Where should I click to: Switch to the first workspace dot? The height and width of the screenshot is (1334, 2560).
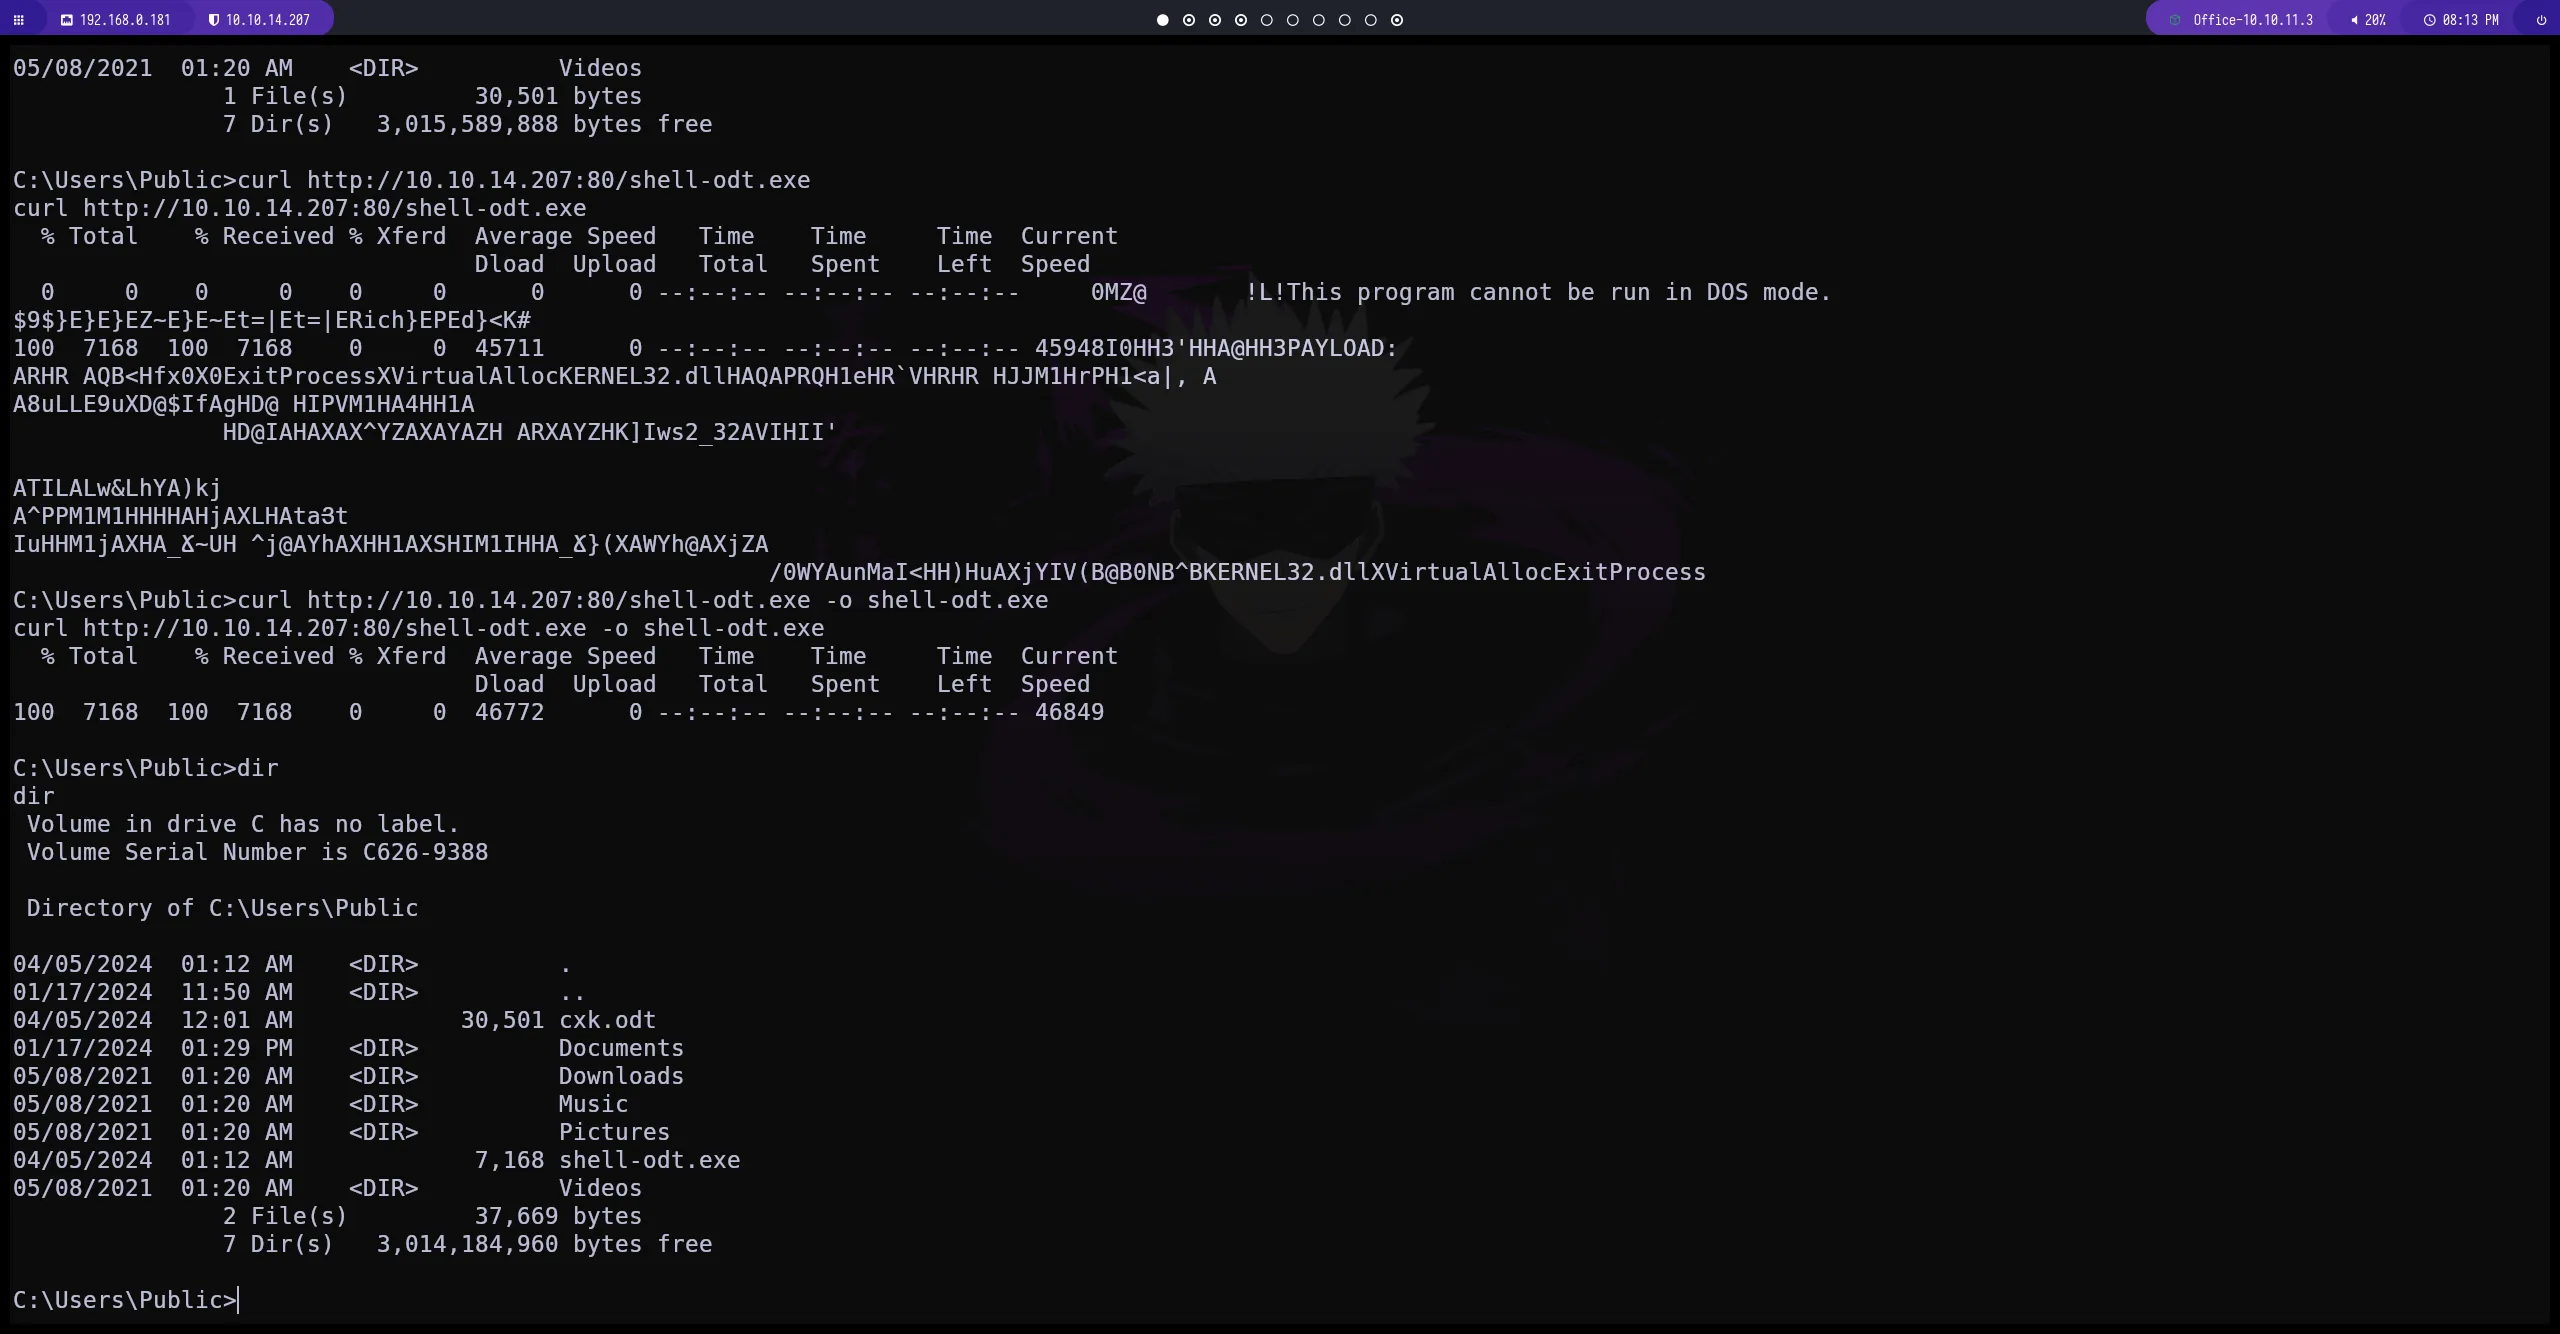[1162, 20]
